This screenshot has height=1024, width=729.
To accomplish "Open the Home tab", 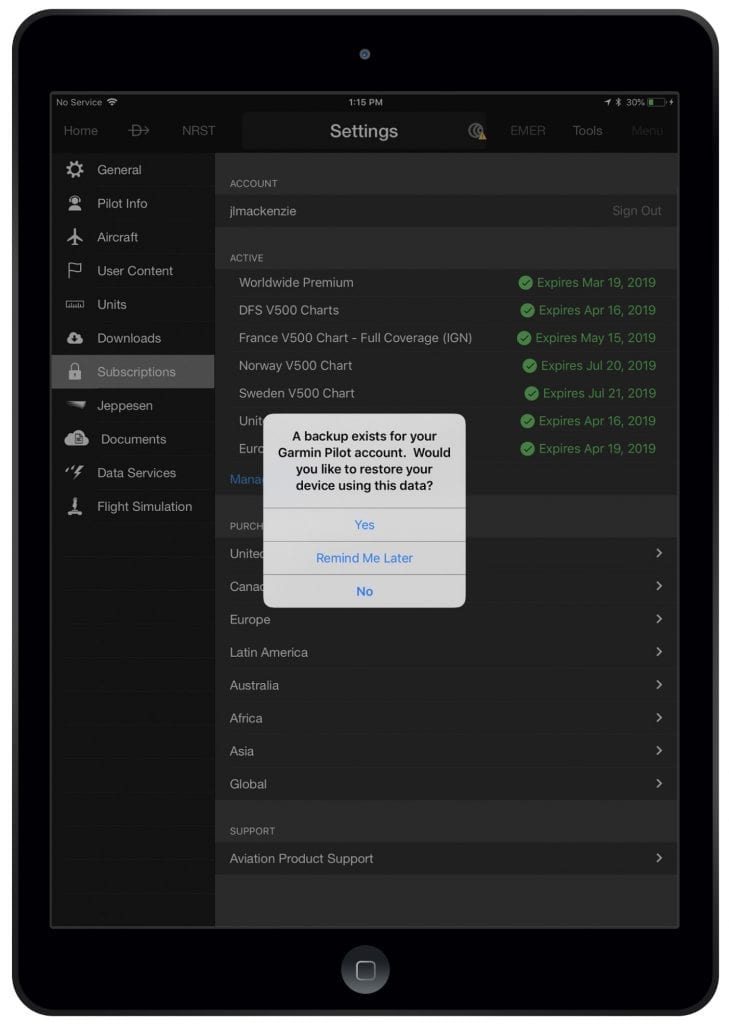I will [x=81, y=131].
